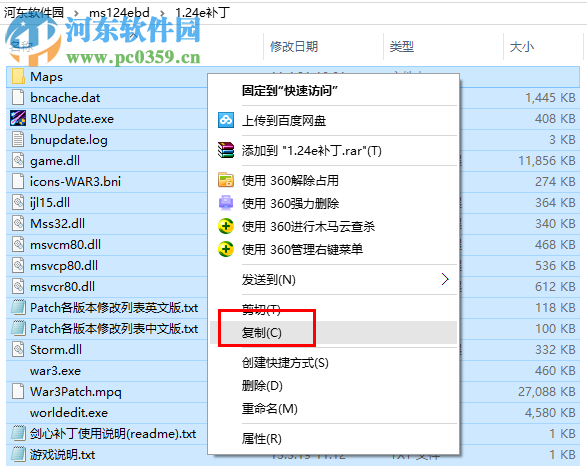Click the bnupdate.log file icon
This screenshot has height=472, width=587.
click(x=18, y=139)
